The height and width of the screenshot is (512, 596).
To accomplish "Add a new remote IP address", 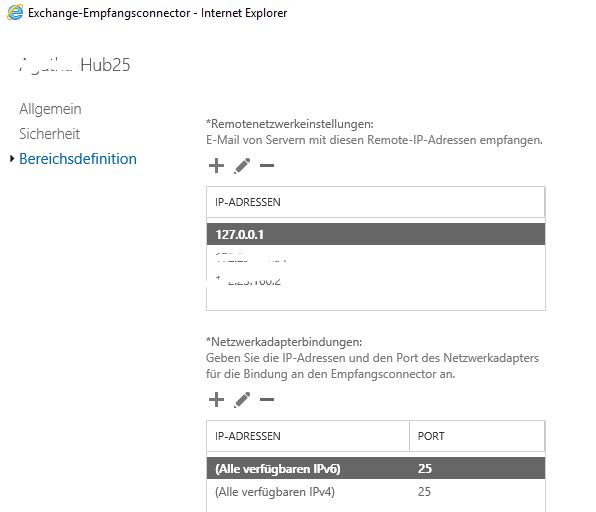I will point(216,165).
